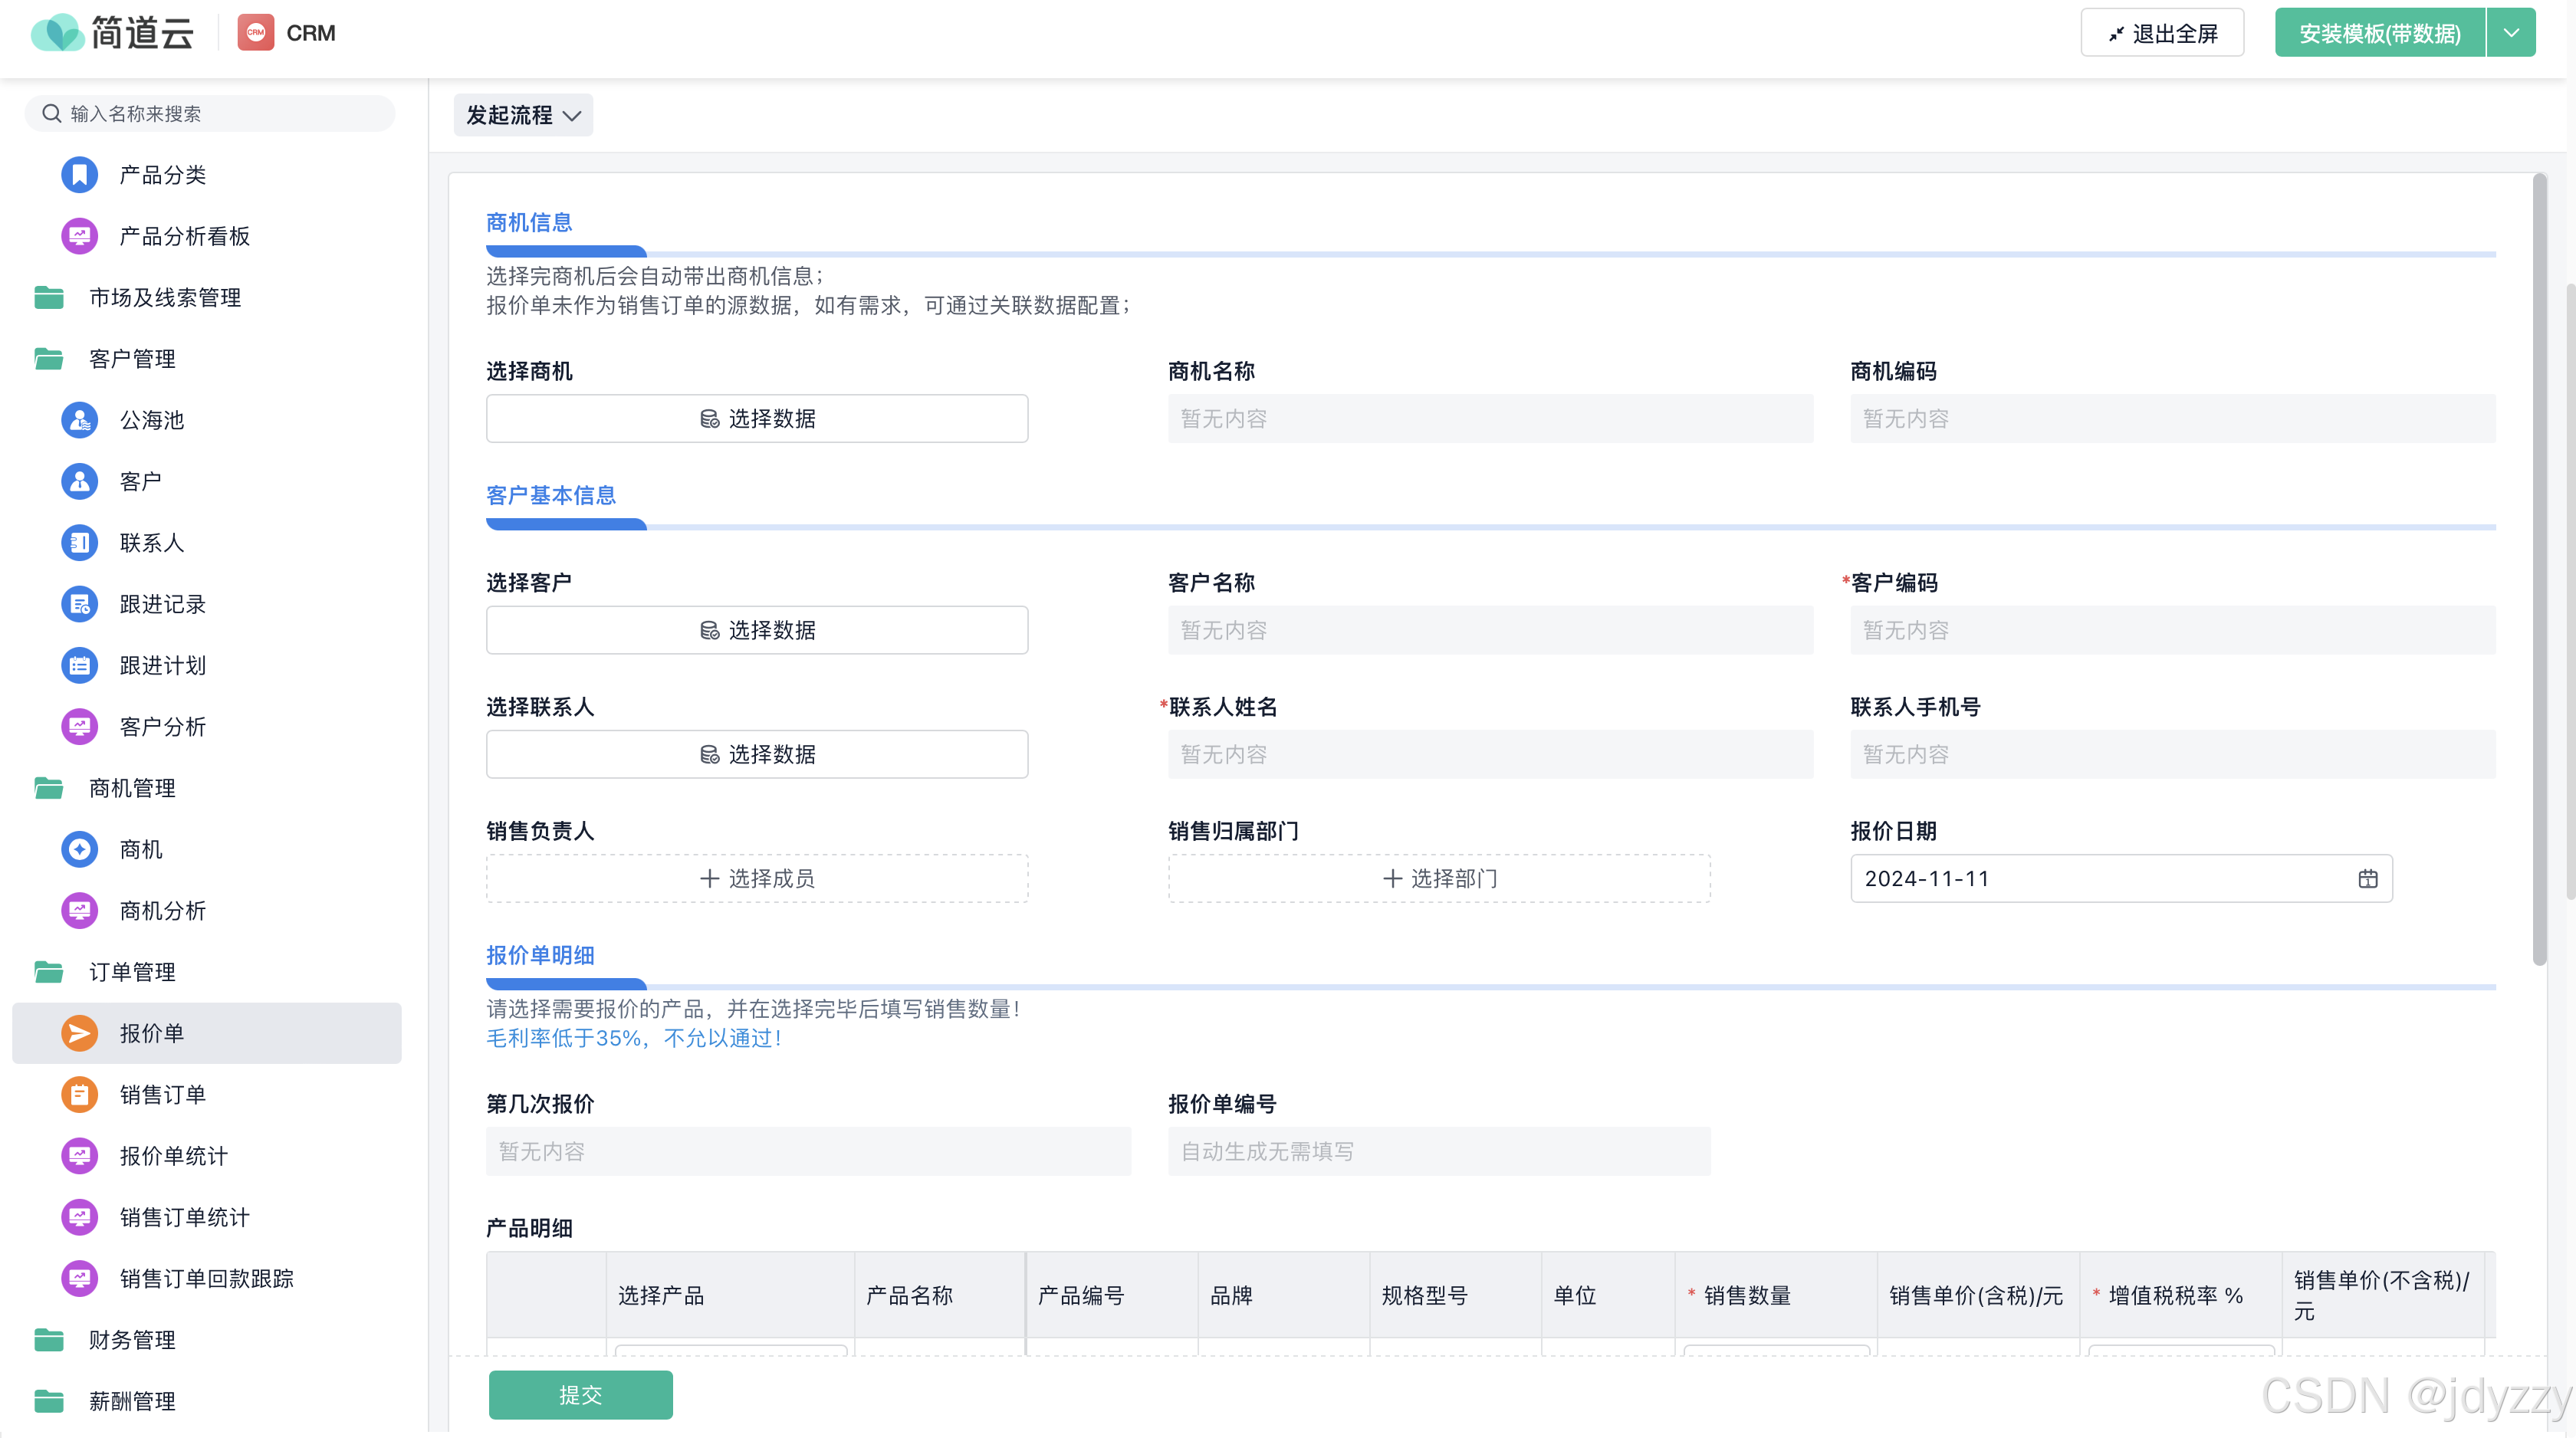This screenshot has width=2576, height=1438.
Task: Click the CRM app logo icon
Action: (x=255, y=33)
